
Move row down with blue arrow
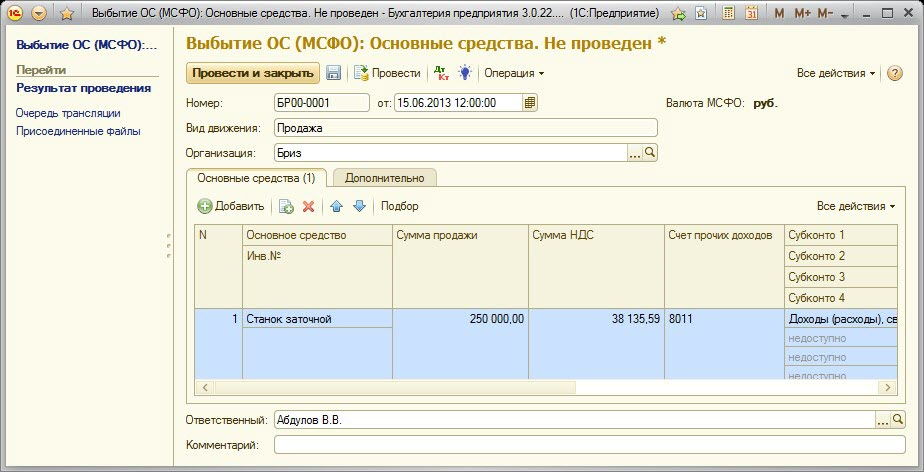click(x=359, y=206)
